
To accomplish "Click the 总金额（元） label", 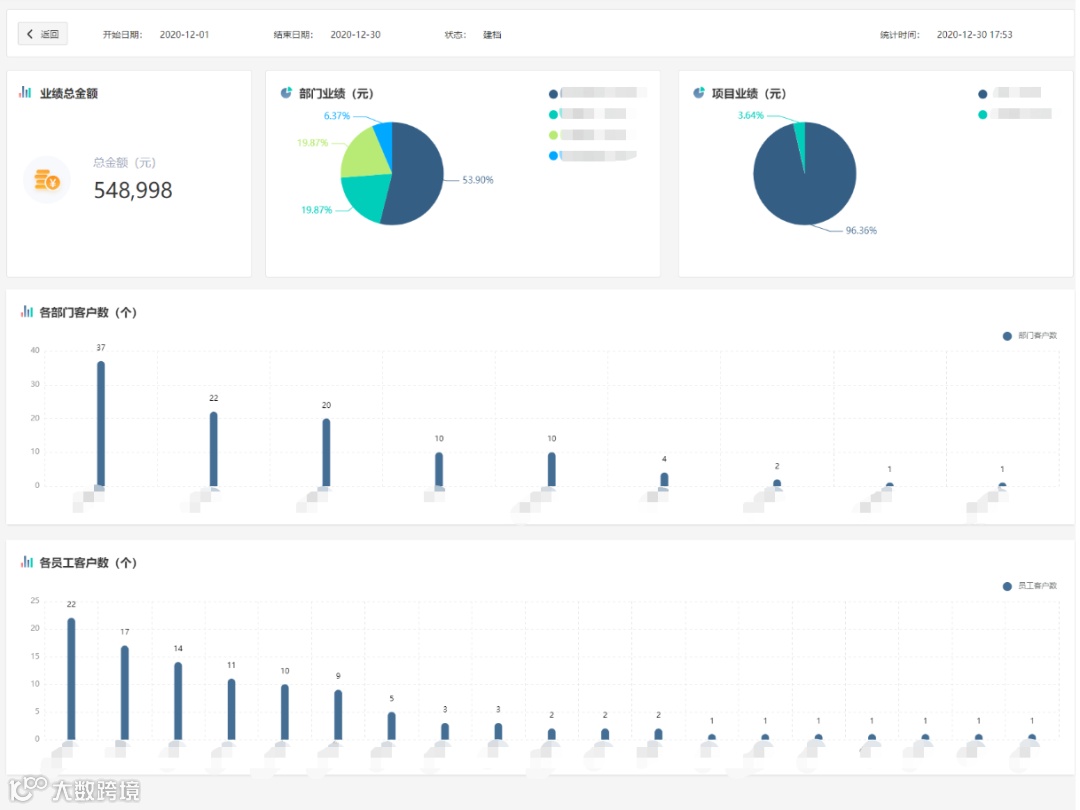I will (125, 163).
